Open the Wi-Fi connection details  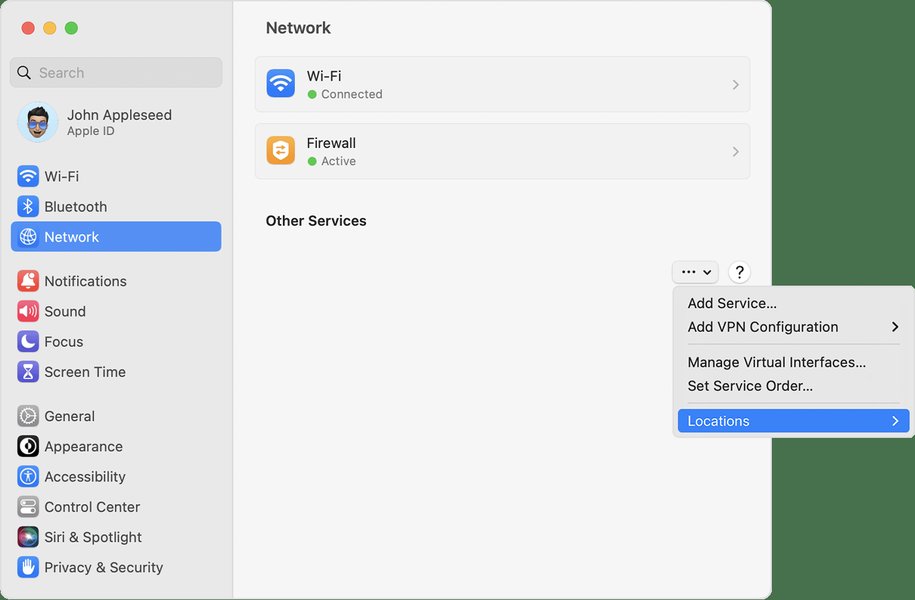[504, 84]
